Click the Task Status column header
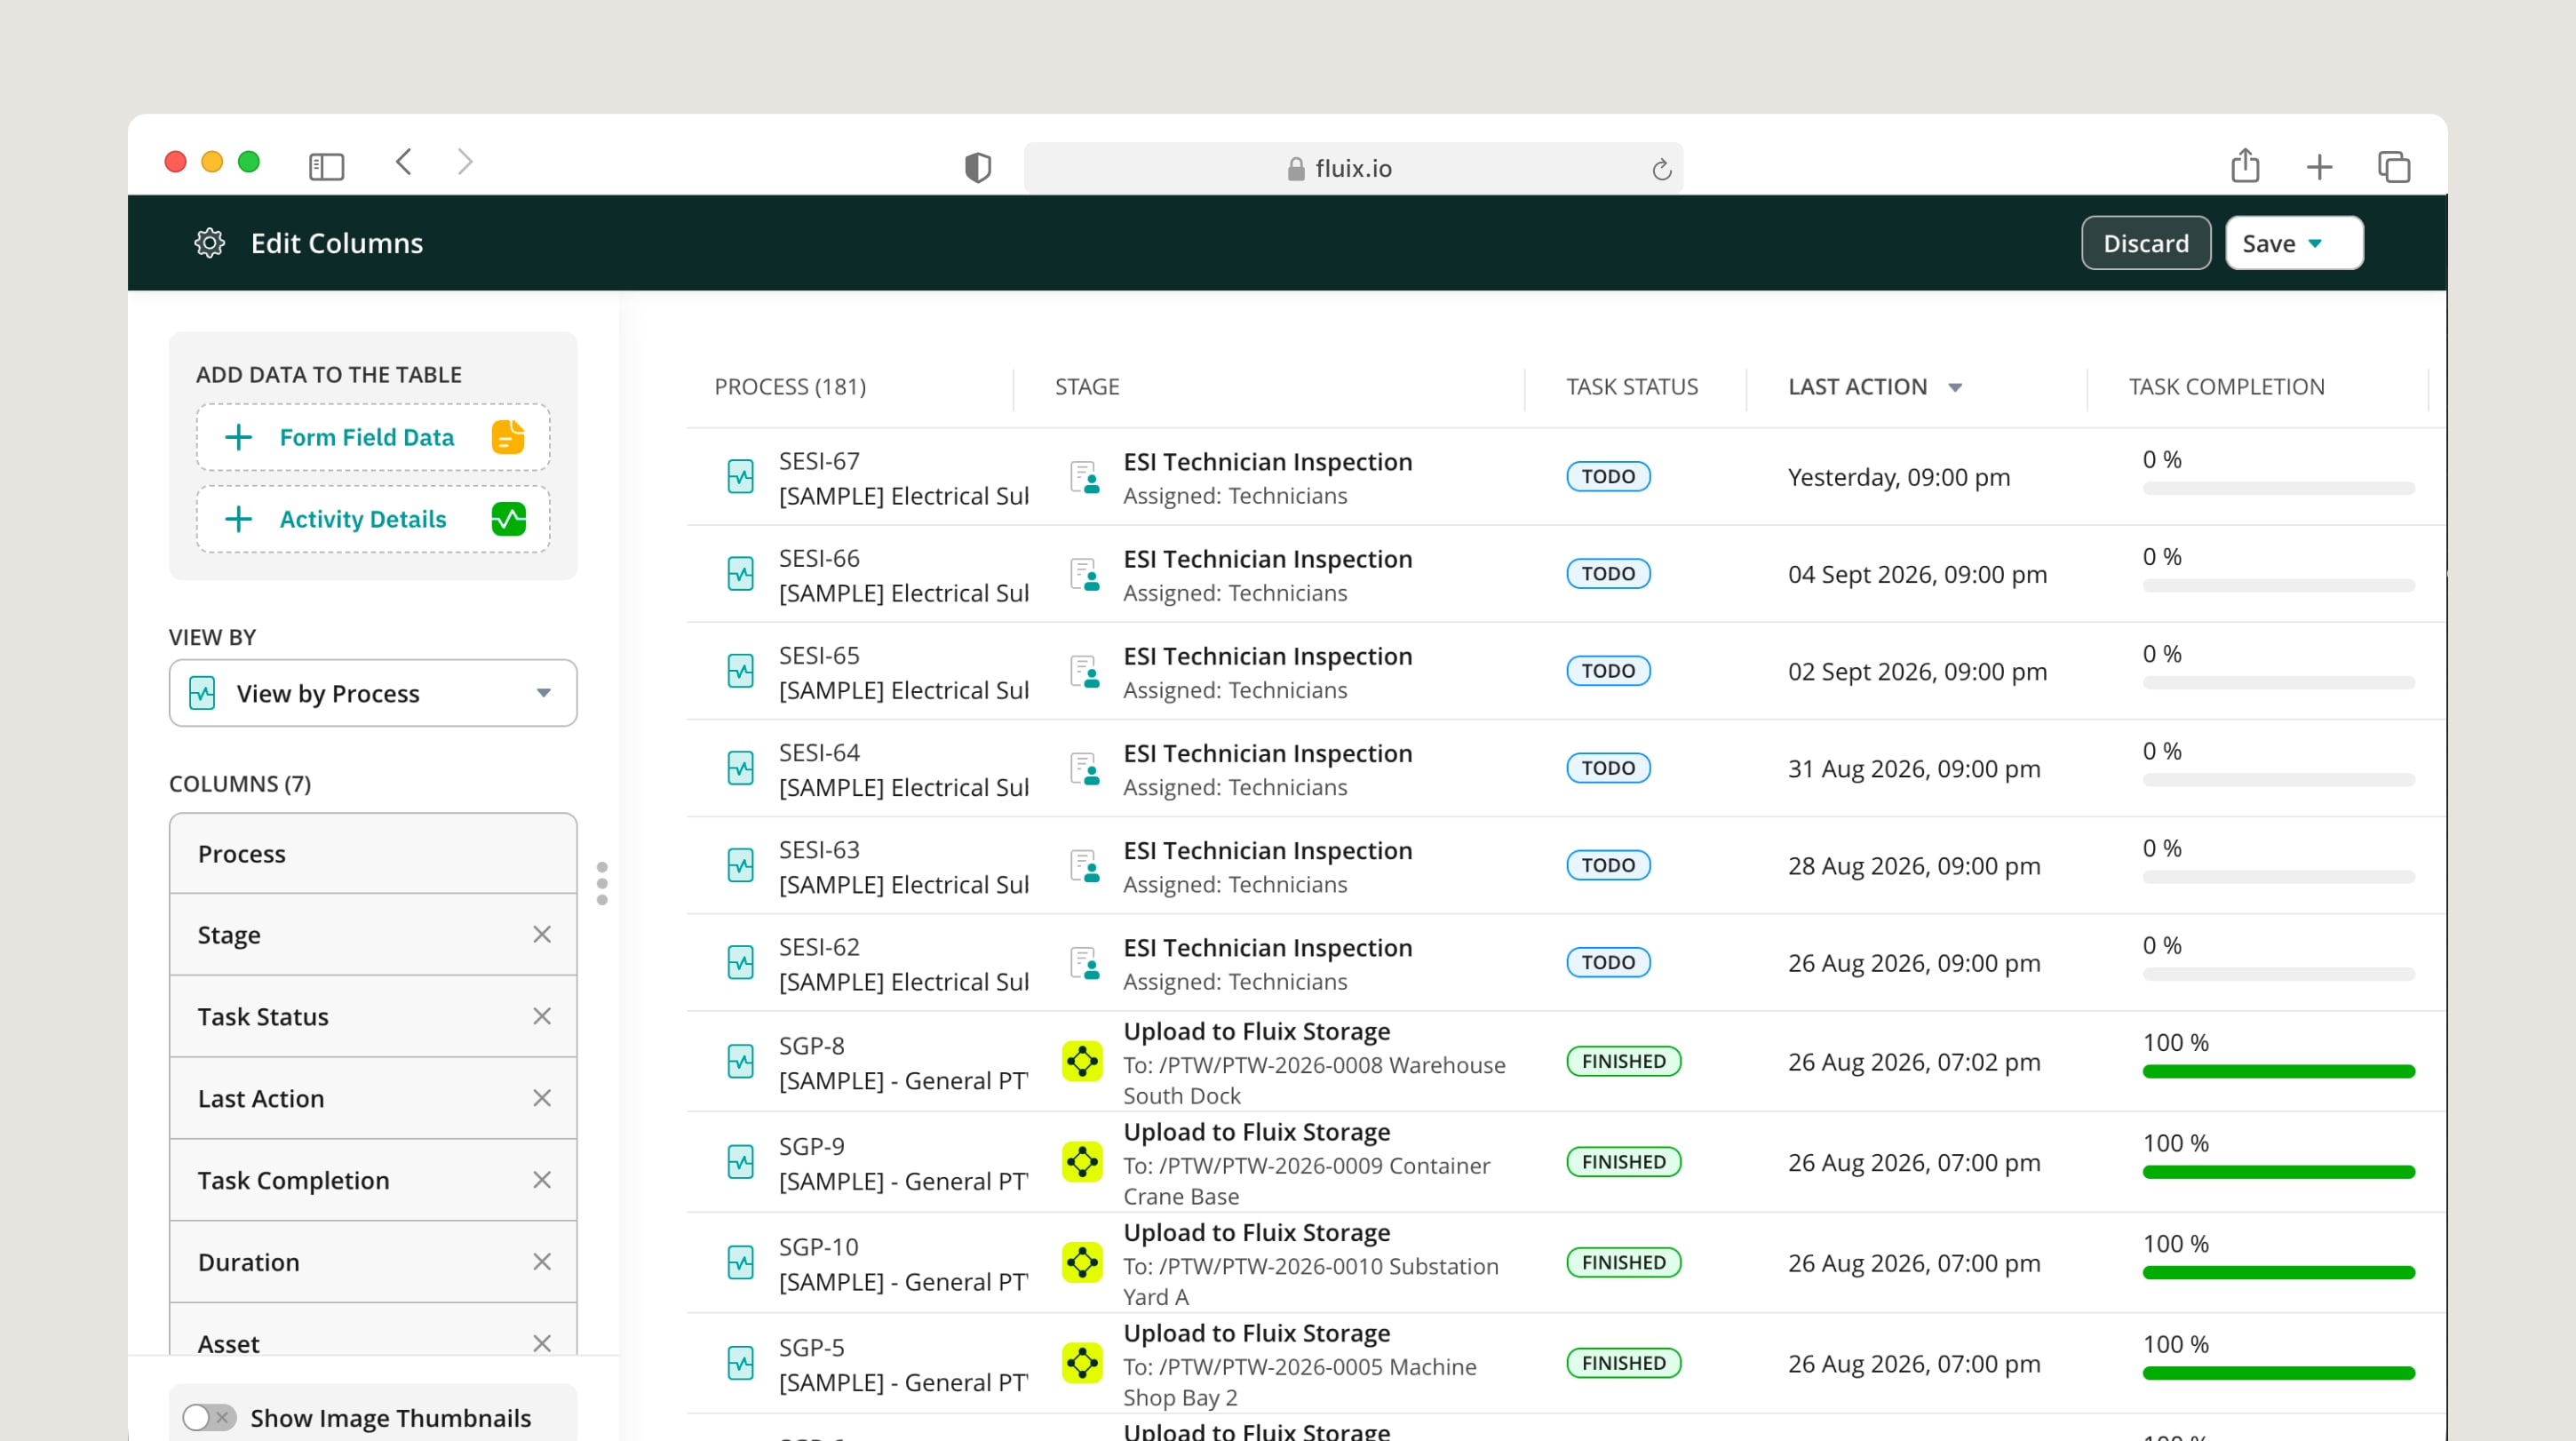Viewport: 2576px width, 1441px height. pos(1632,387)
